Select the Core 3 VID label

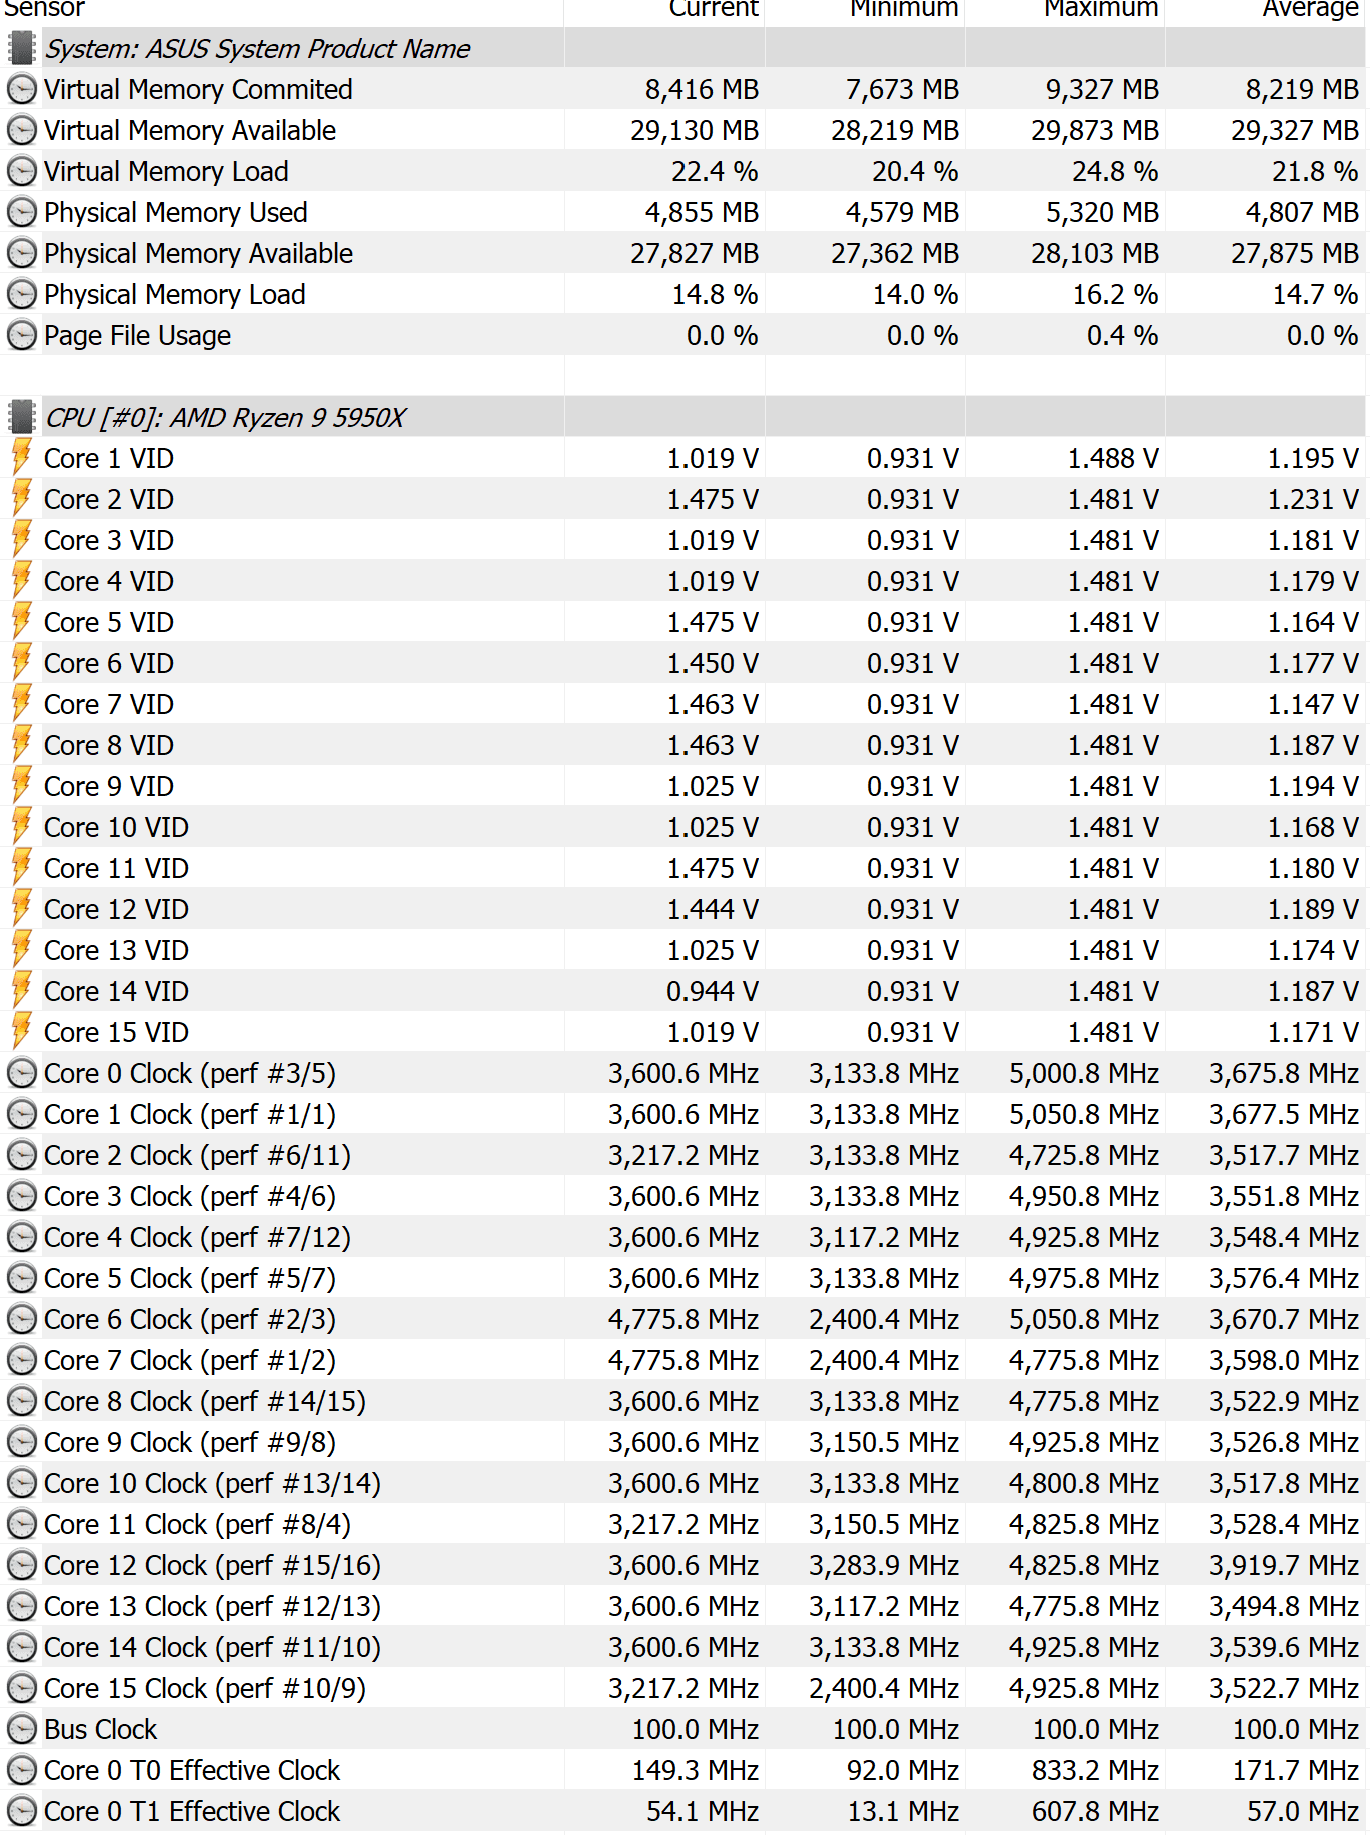pos(109,540)
